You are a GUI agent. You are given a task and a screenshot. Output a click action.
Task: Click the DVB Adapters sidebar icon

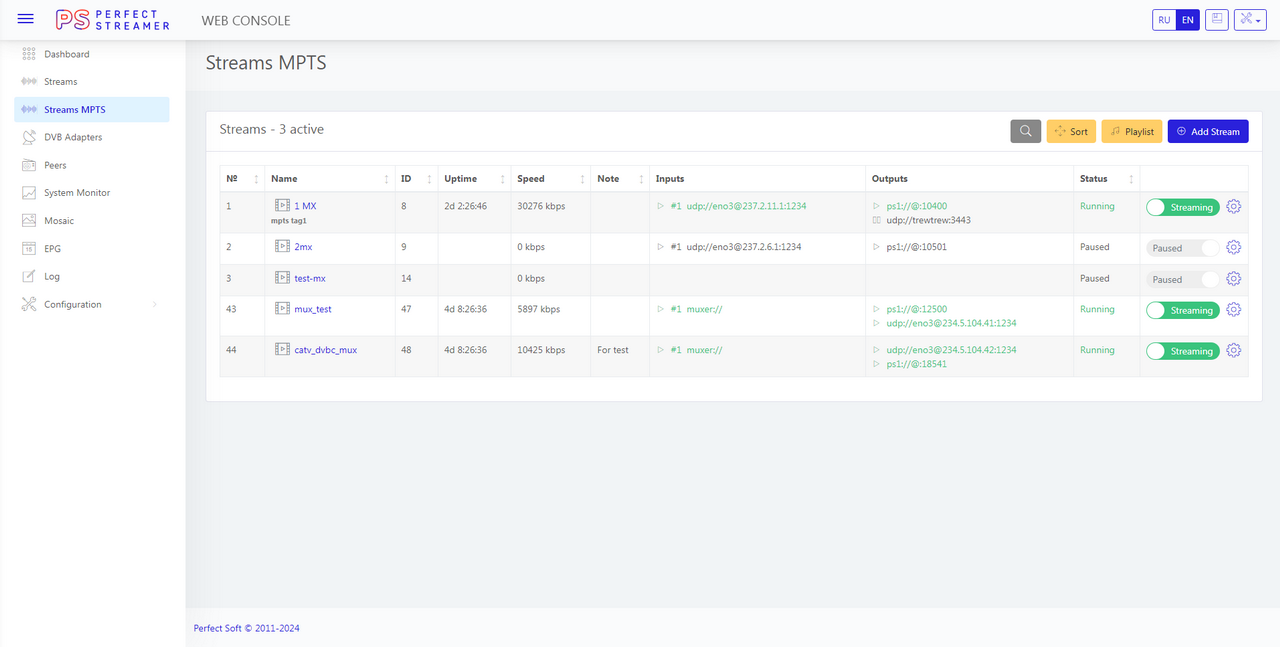click(29, 137)
